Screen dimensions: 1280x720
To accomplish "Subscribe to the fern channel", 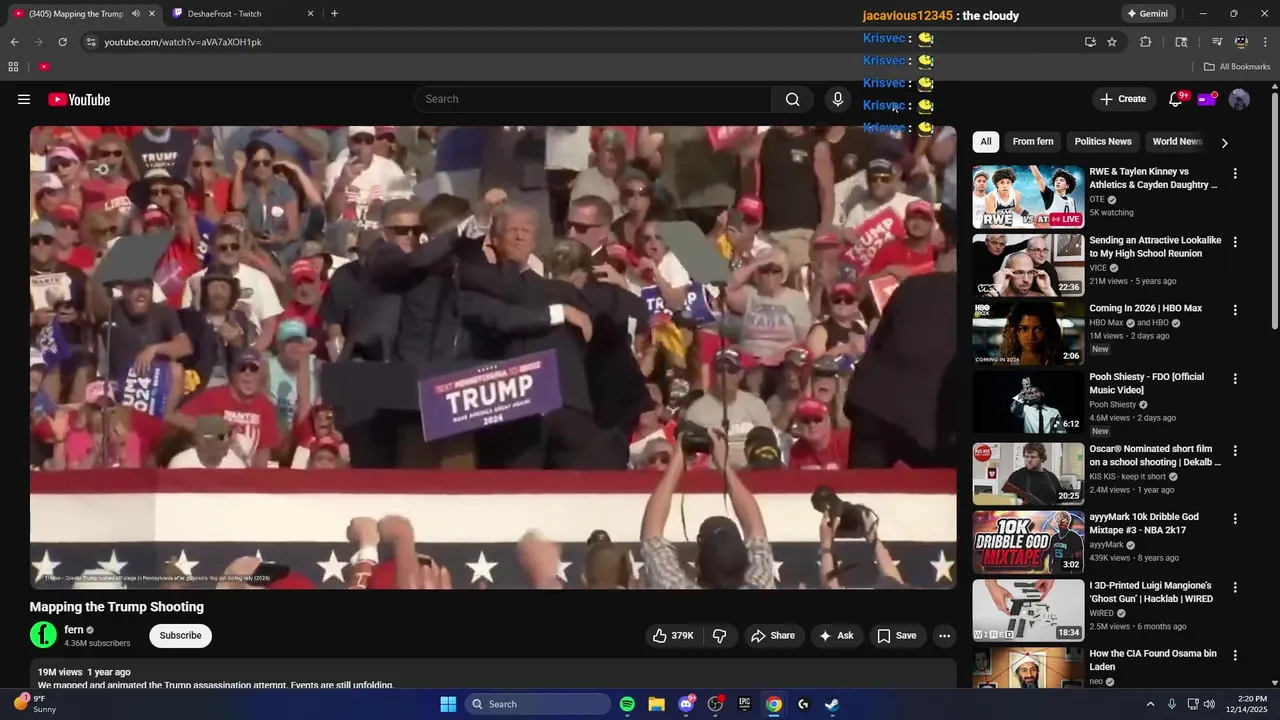I will tap(181, 636).
